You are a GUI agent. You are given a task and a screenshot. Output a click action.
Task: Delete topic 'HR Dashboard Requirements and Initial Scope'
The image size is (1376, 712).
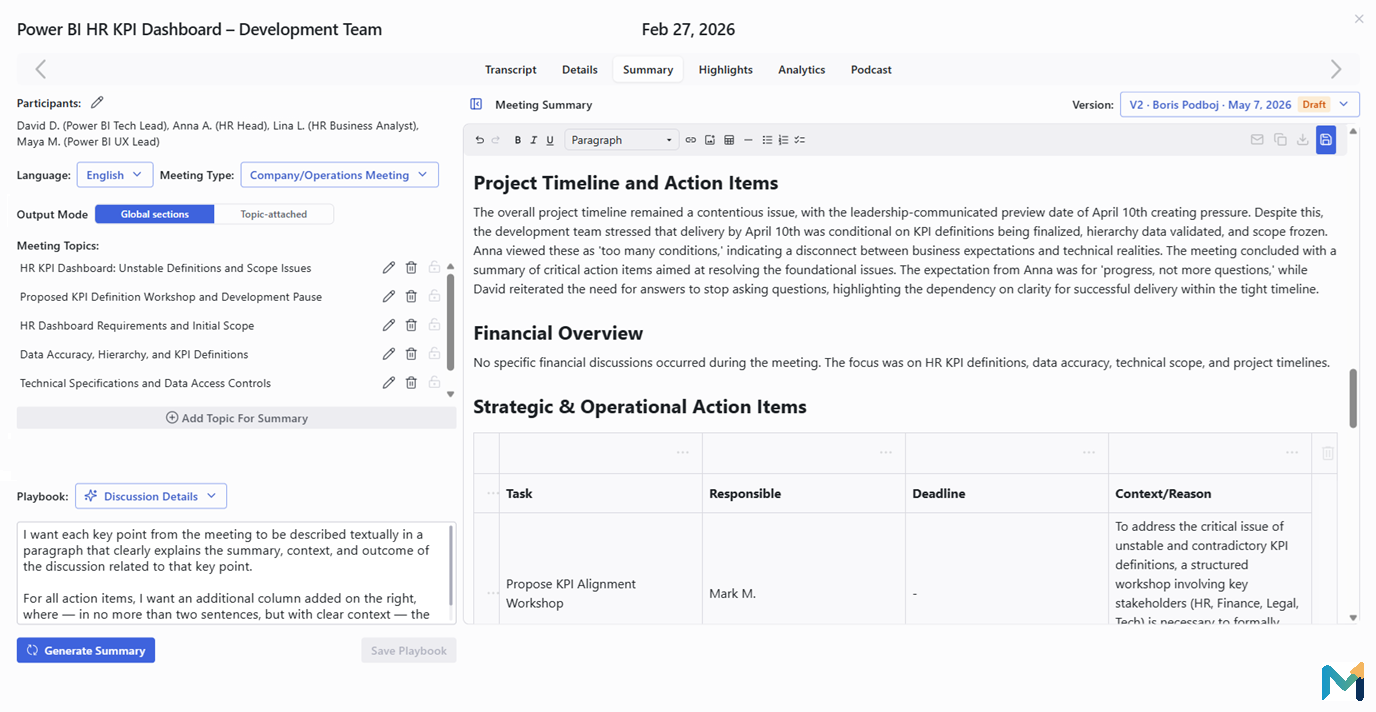411,325
